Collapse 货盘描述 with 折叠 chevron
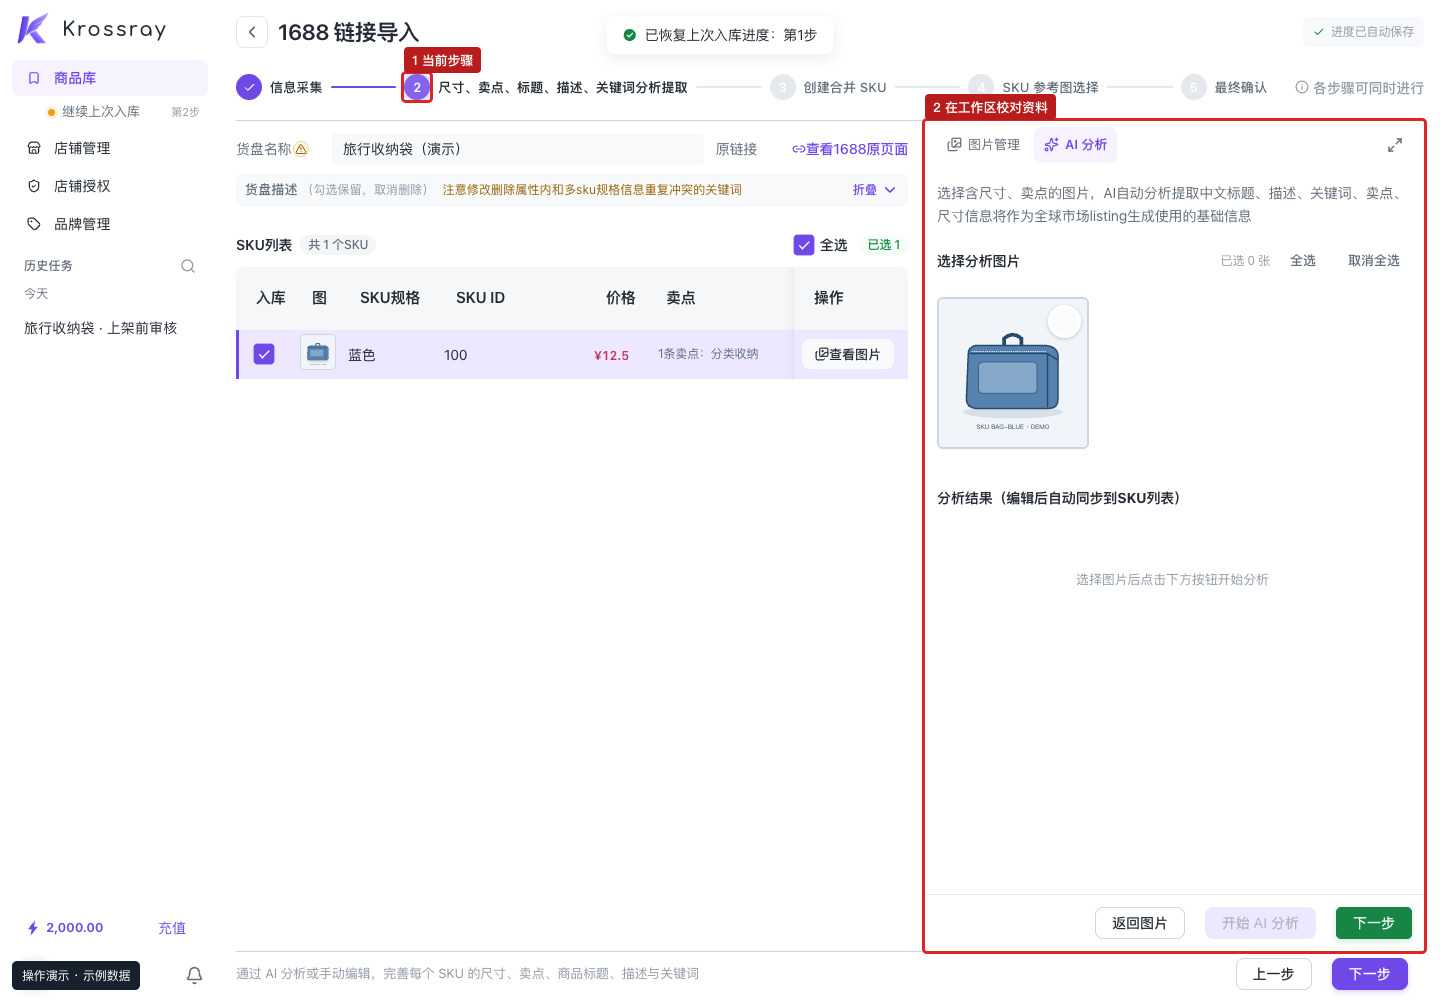 pos(874,190)
